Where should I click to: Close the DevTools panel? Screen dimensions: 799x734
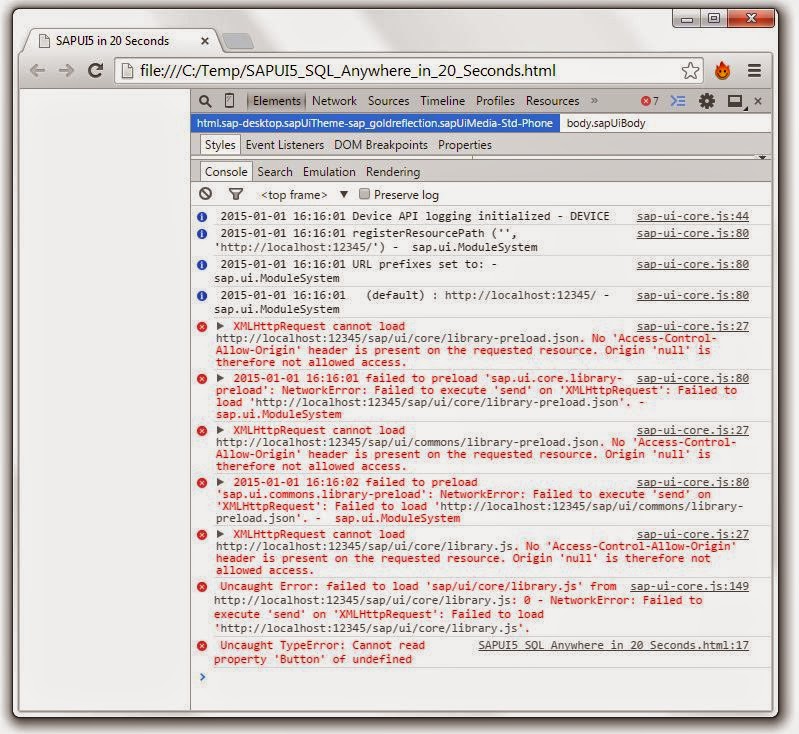758,101
